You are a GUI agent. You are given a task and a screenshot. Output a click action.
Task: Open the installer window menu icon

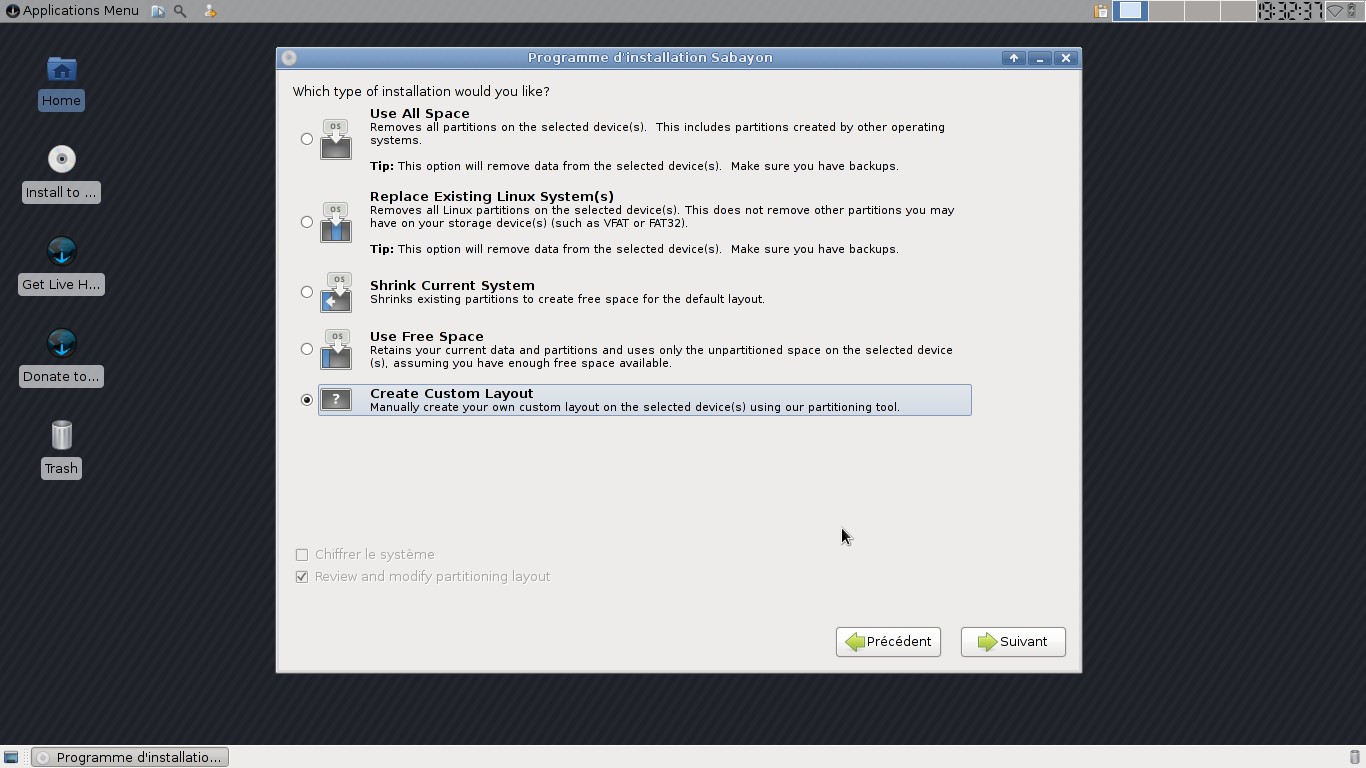[289, 58]
